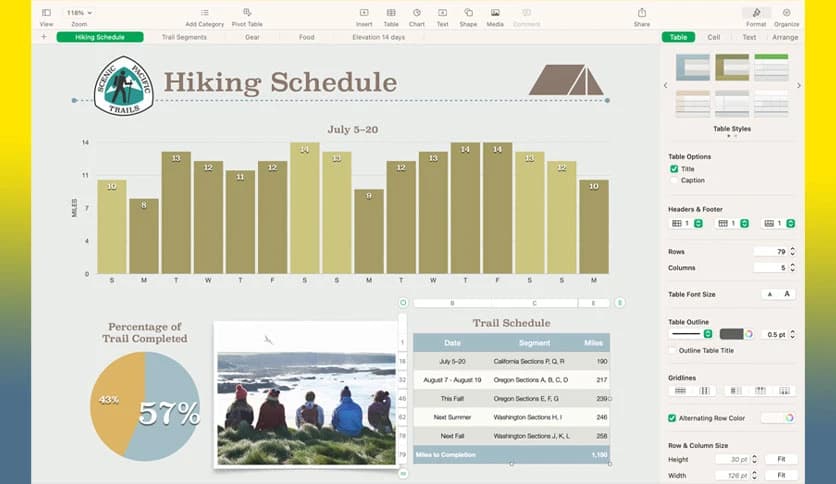Viewport: 836px width, 484px height.
Task: Click the header row gridlines button
Action: point(760,391)
